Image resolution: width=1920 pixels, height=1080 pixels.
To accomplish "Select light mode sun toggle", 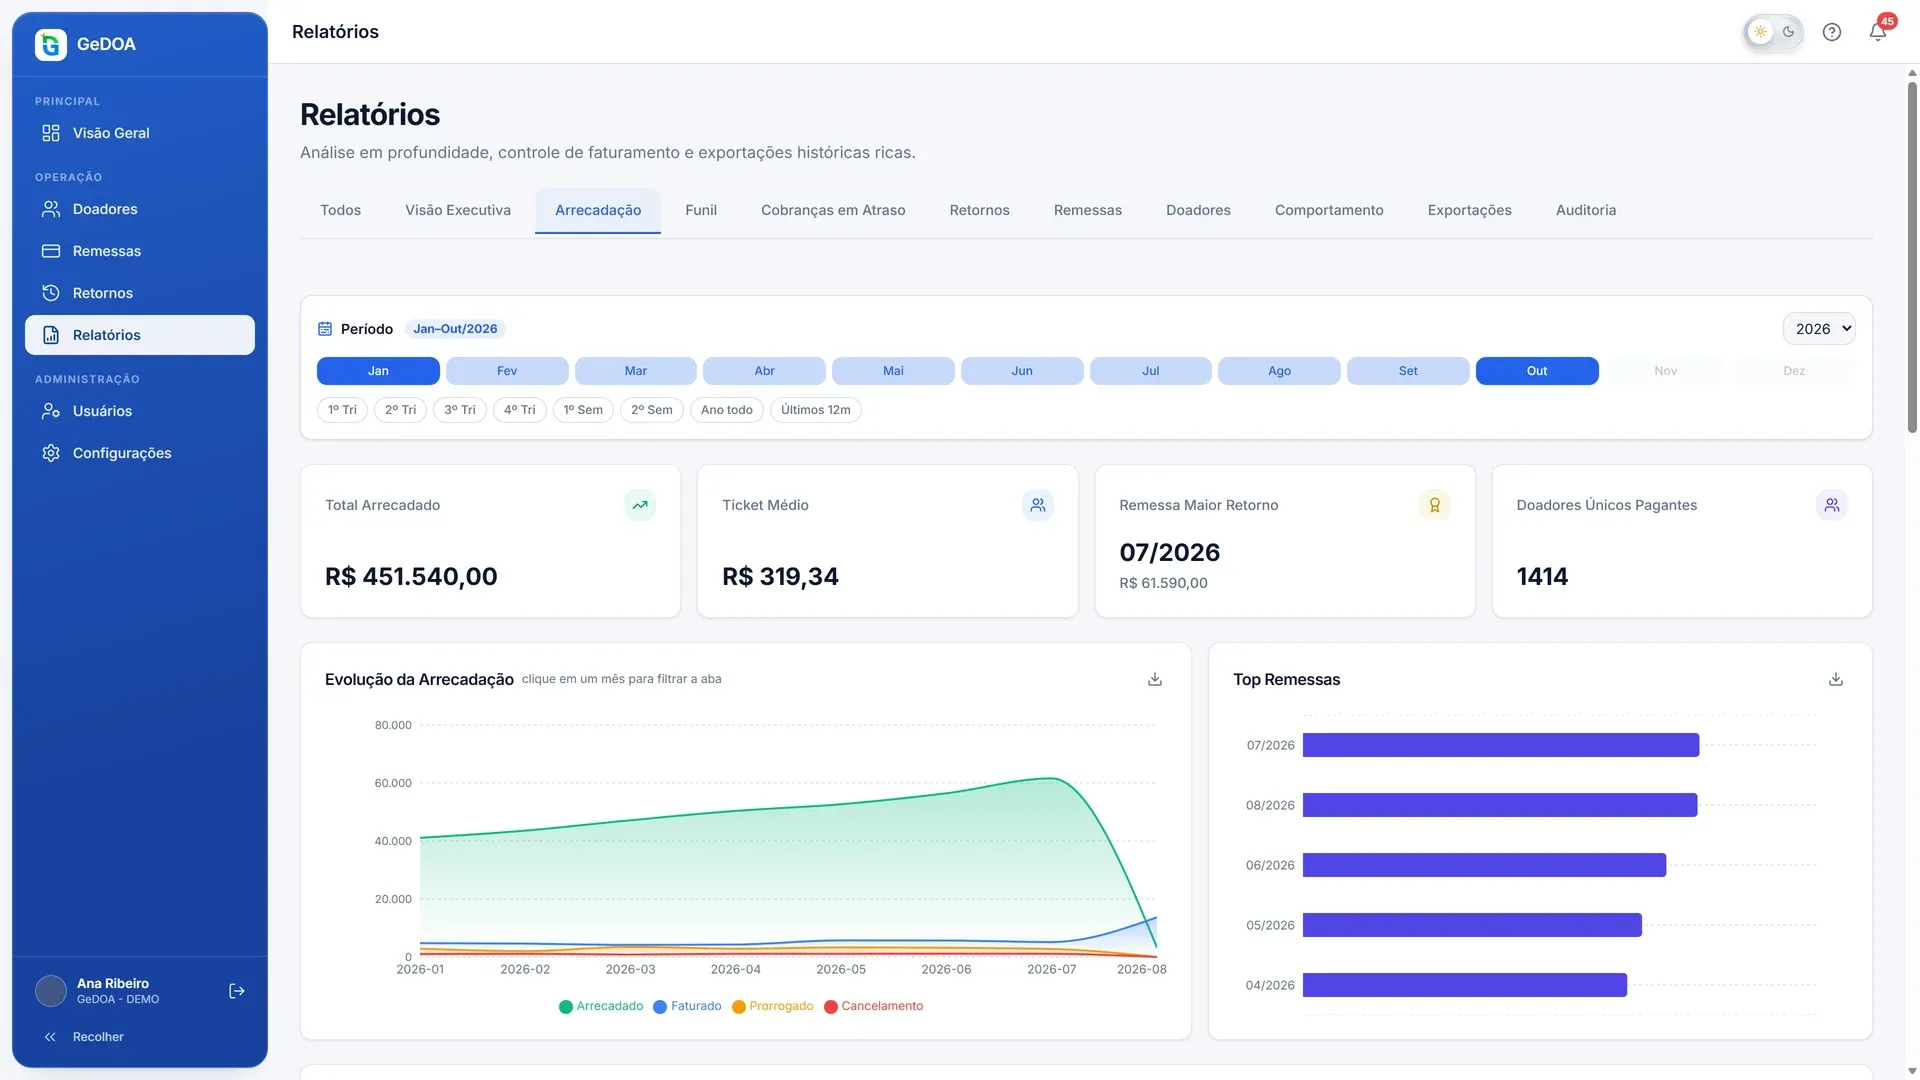I will point(1761,32).
